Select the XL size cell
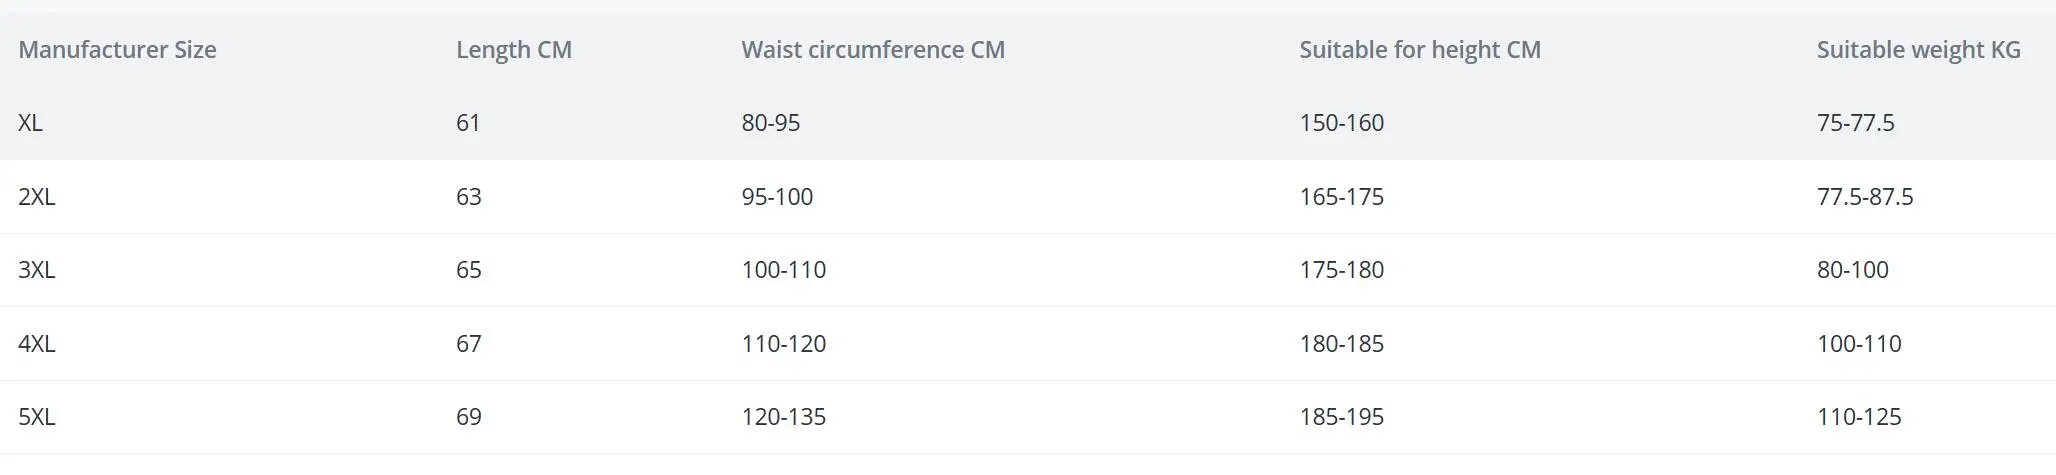 pyautogui.click(x=30, y=123)
